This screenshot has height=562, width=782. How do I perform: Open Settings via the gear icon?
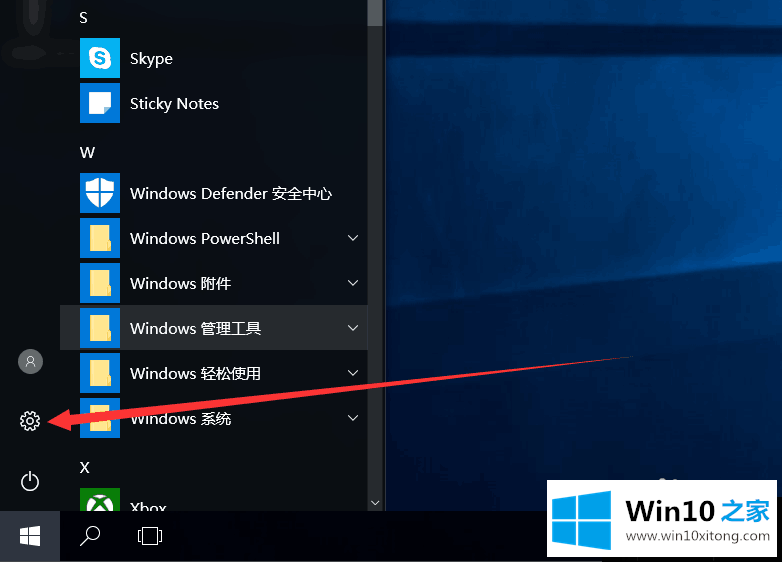pyautogui.click(x=30, y=421)
